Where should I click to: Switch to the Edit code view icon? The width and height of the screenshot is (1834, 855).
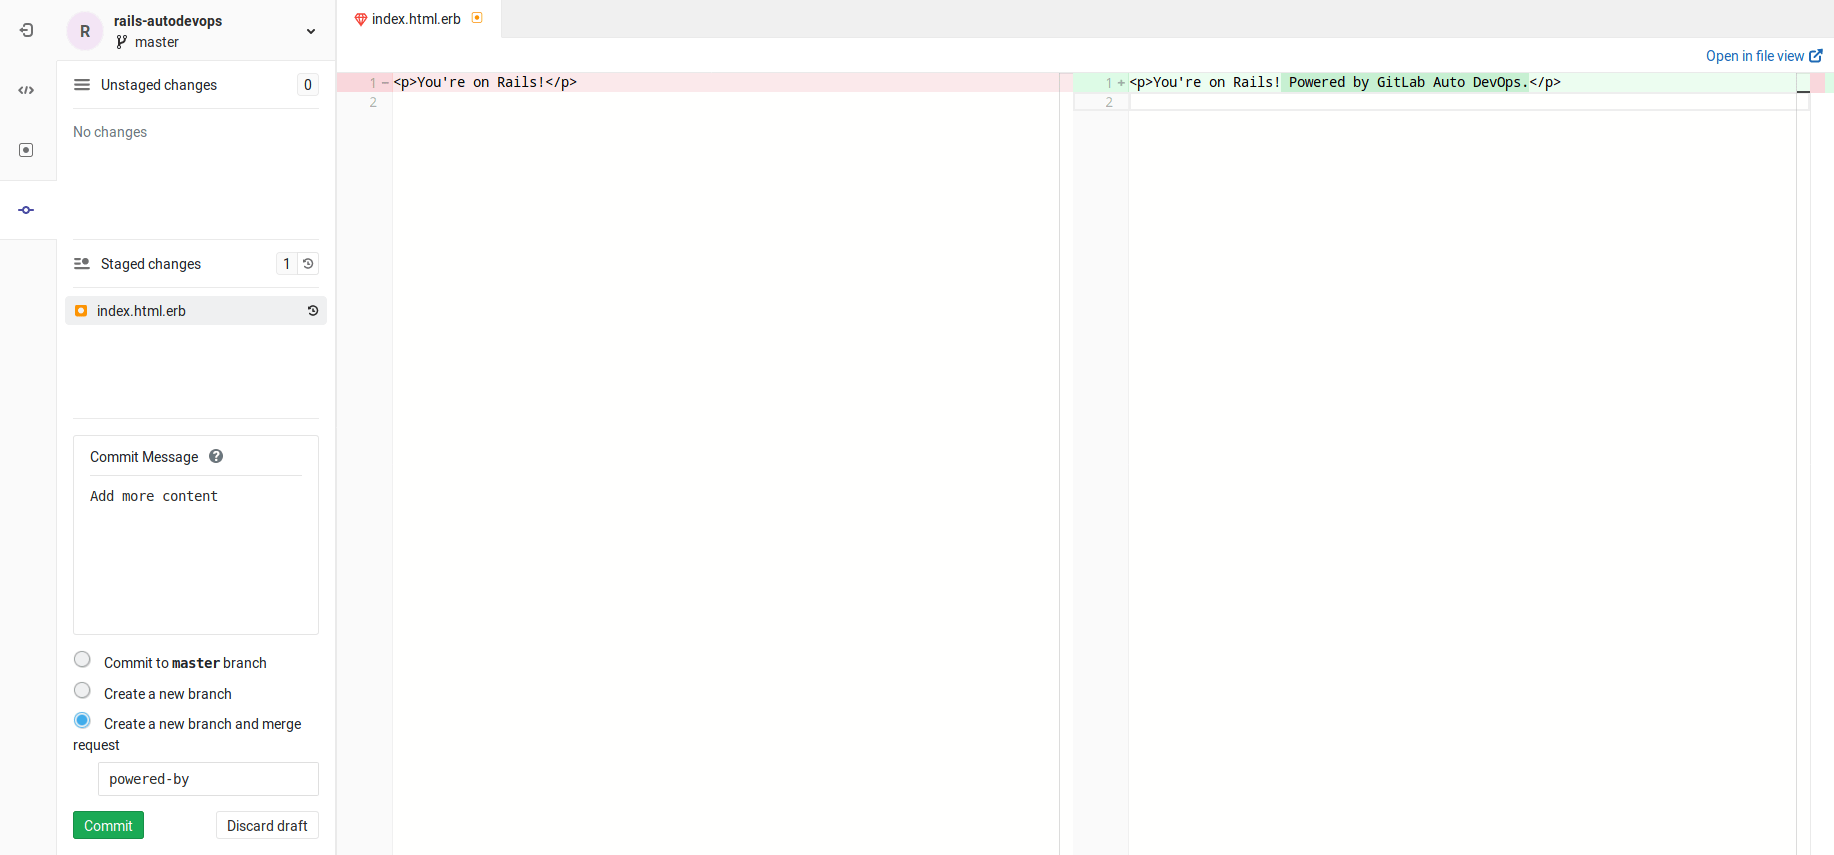[27, 90]
